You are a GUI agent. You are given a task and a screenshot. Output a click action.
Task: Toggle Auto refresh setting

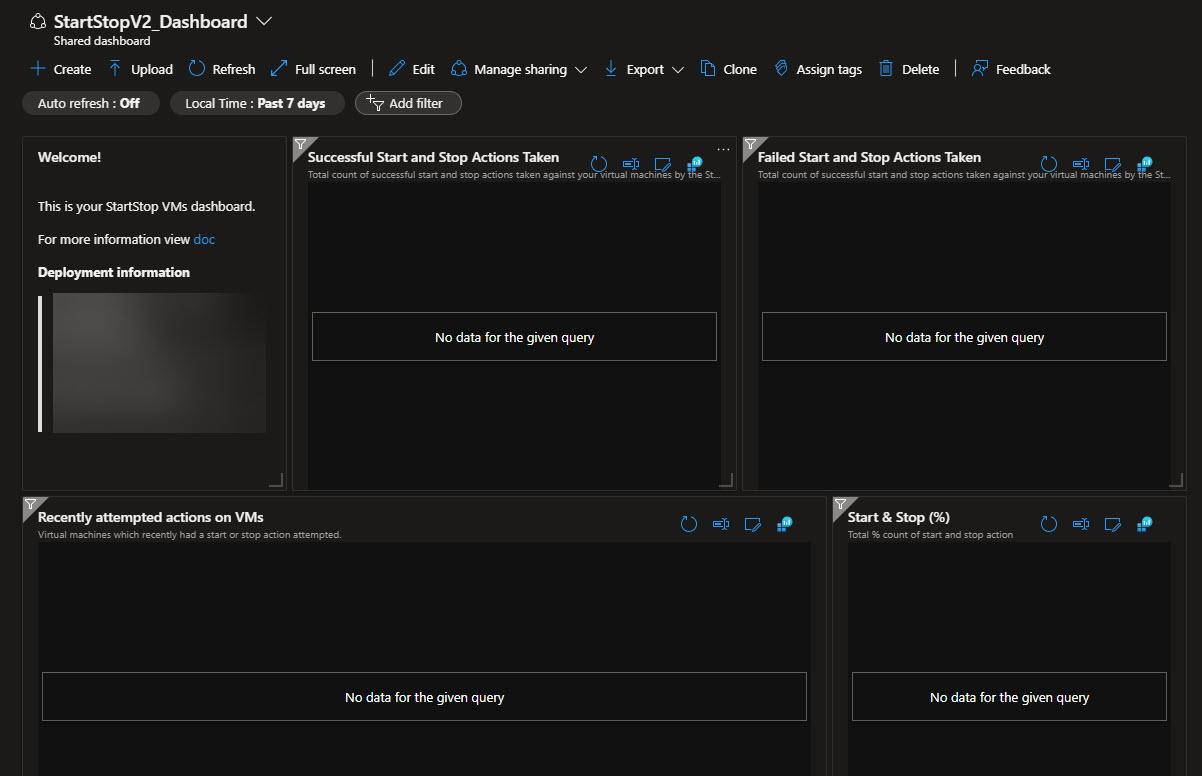click(90, 102)
